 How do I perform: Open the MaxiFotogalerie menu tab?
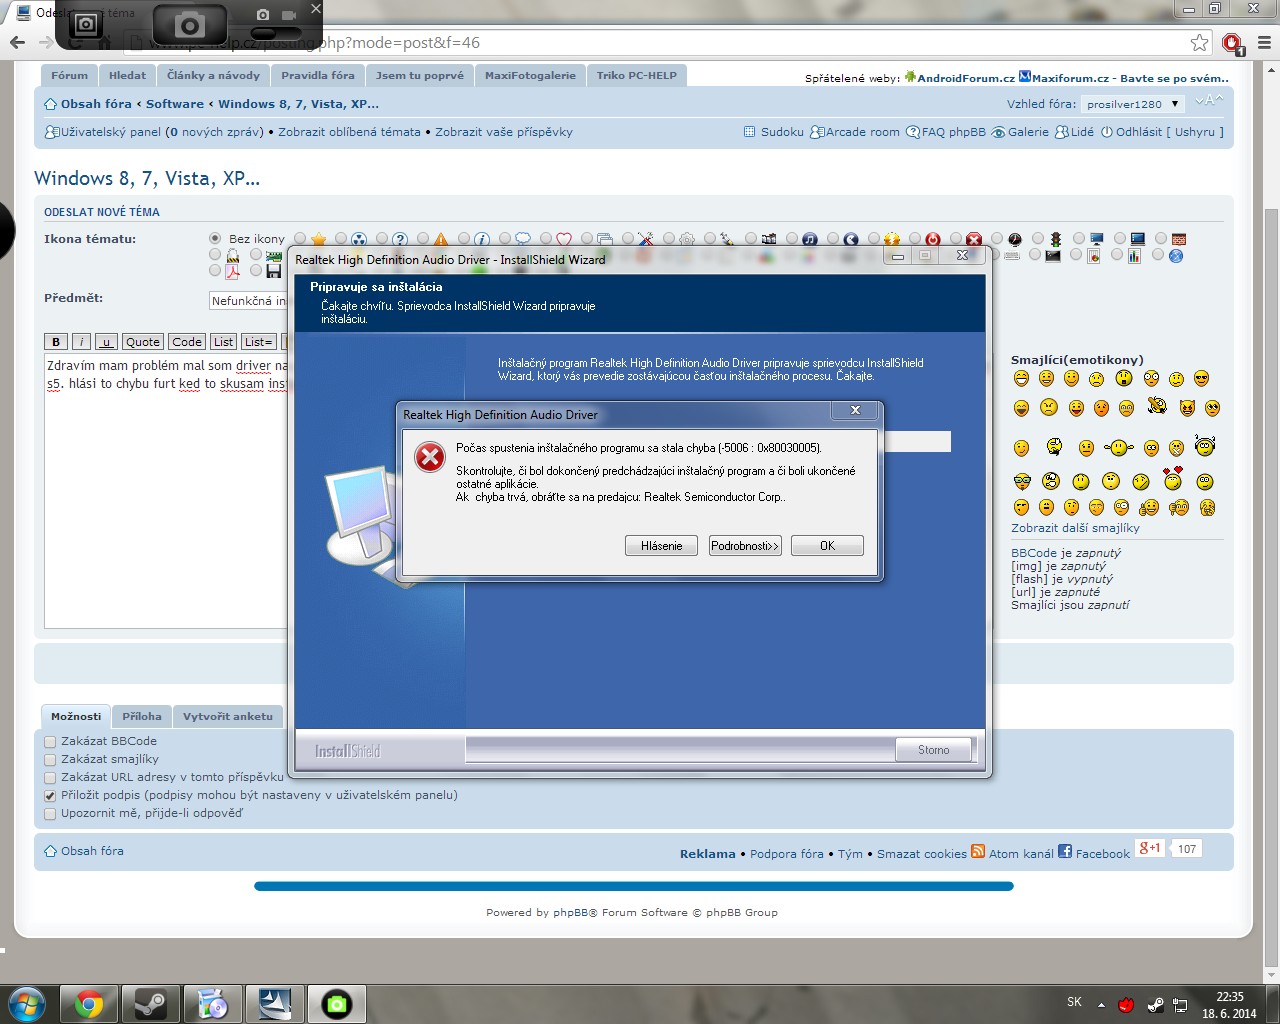pyautogui.click(x=530, y=75)
